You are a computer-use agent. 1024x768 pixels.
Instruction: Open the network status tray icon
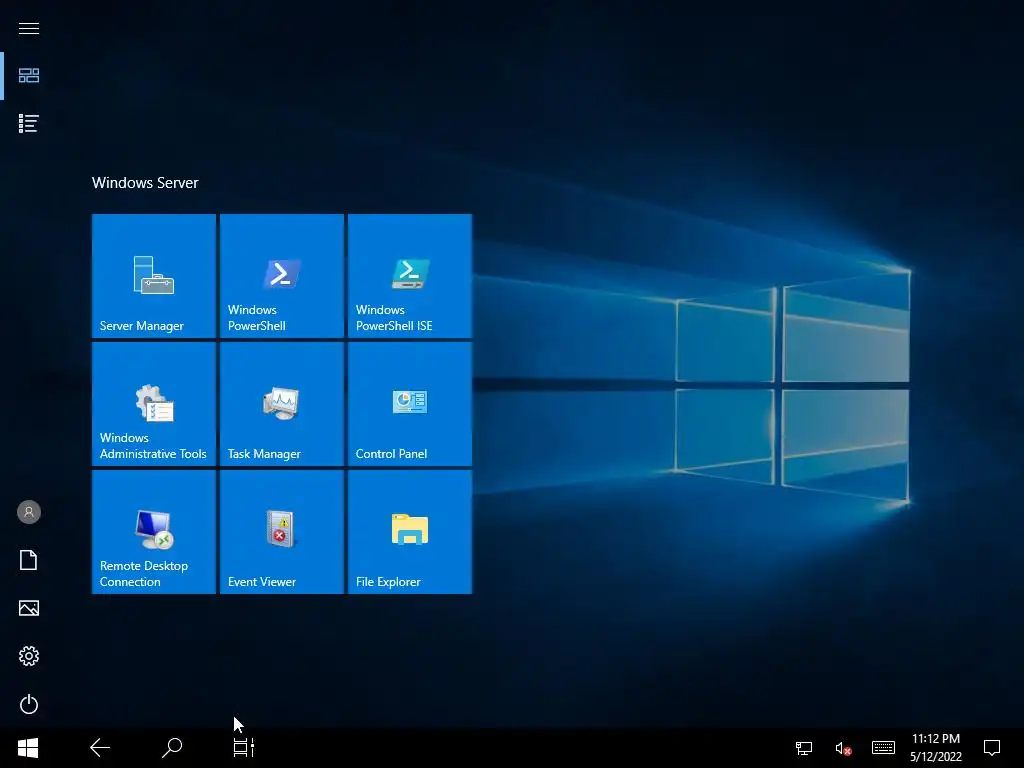click(804, 748)
